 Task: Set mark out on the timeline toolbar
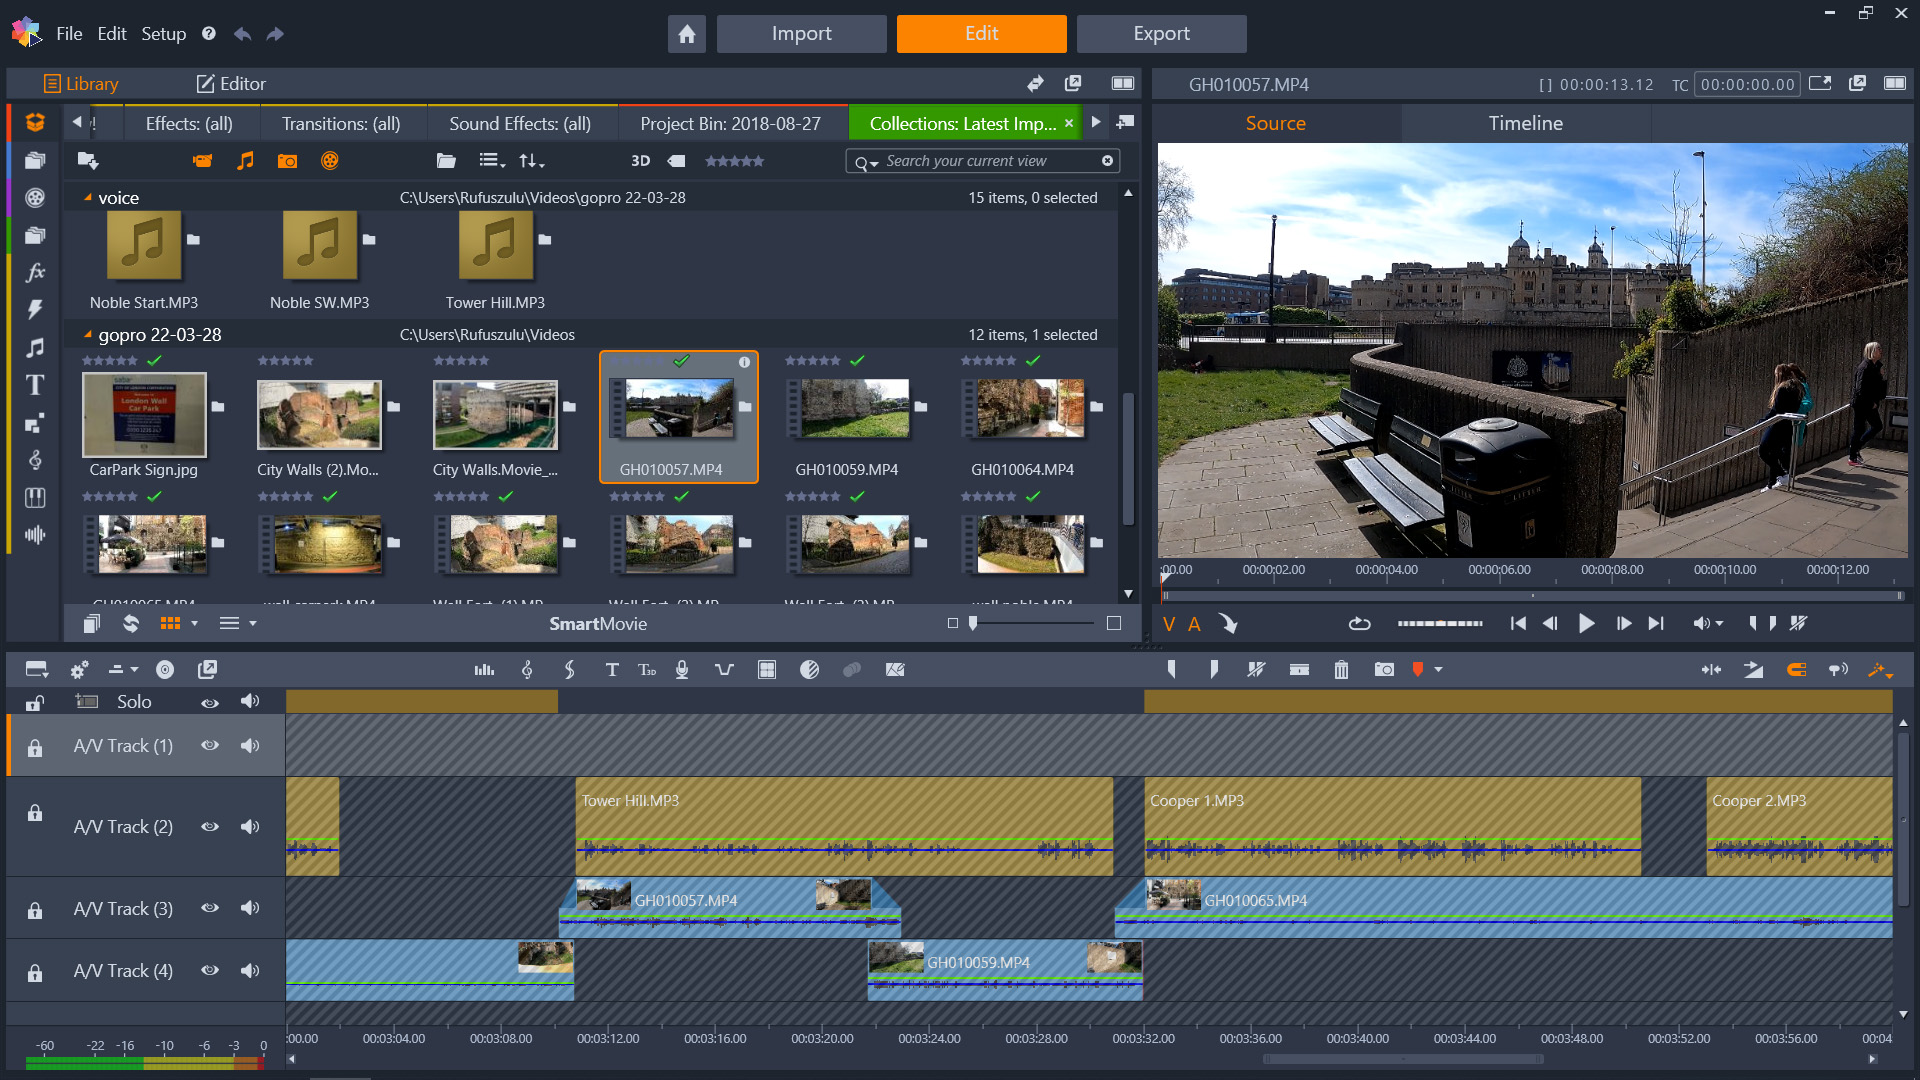tap(1213, 670)
